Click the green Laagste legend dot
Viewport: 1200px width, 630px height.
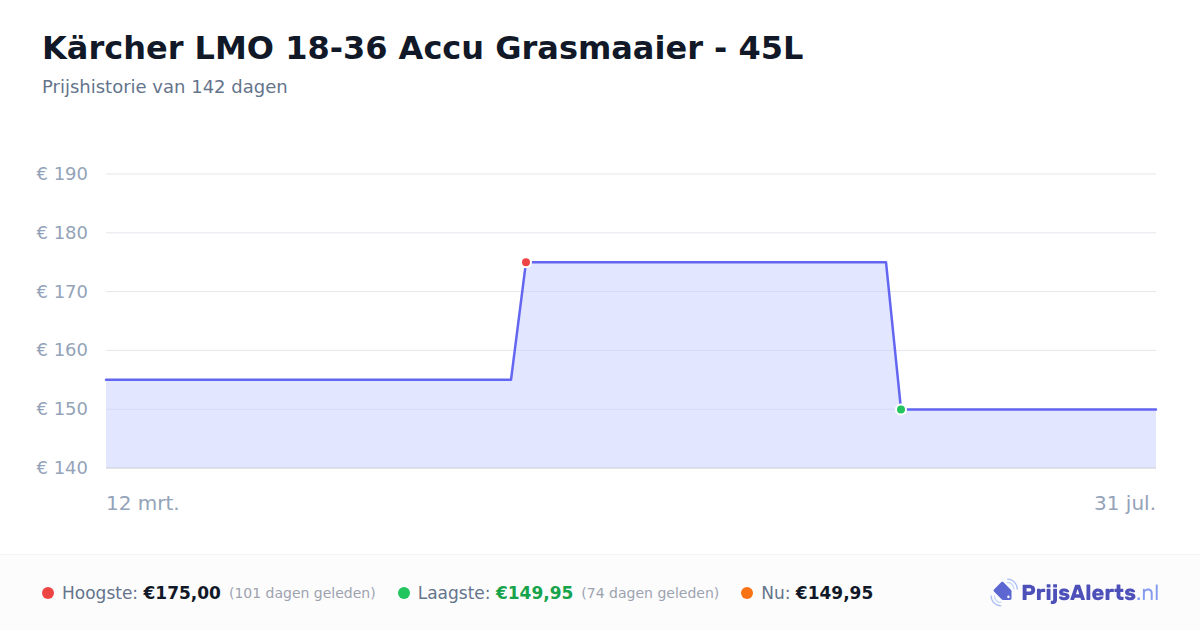coord(404,593)
